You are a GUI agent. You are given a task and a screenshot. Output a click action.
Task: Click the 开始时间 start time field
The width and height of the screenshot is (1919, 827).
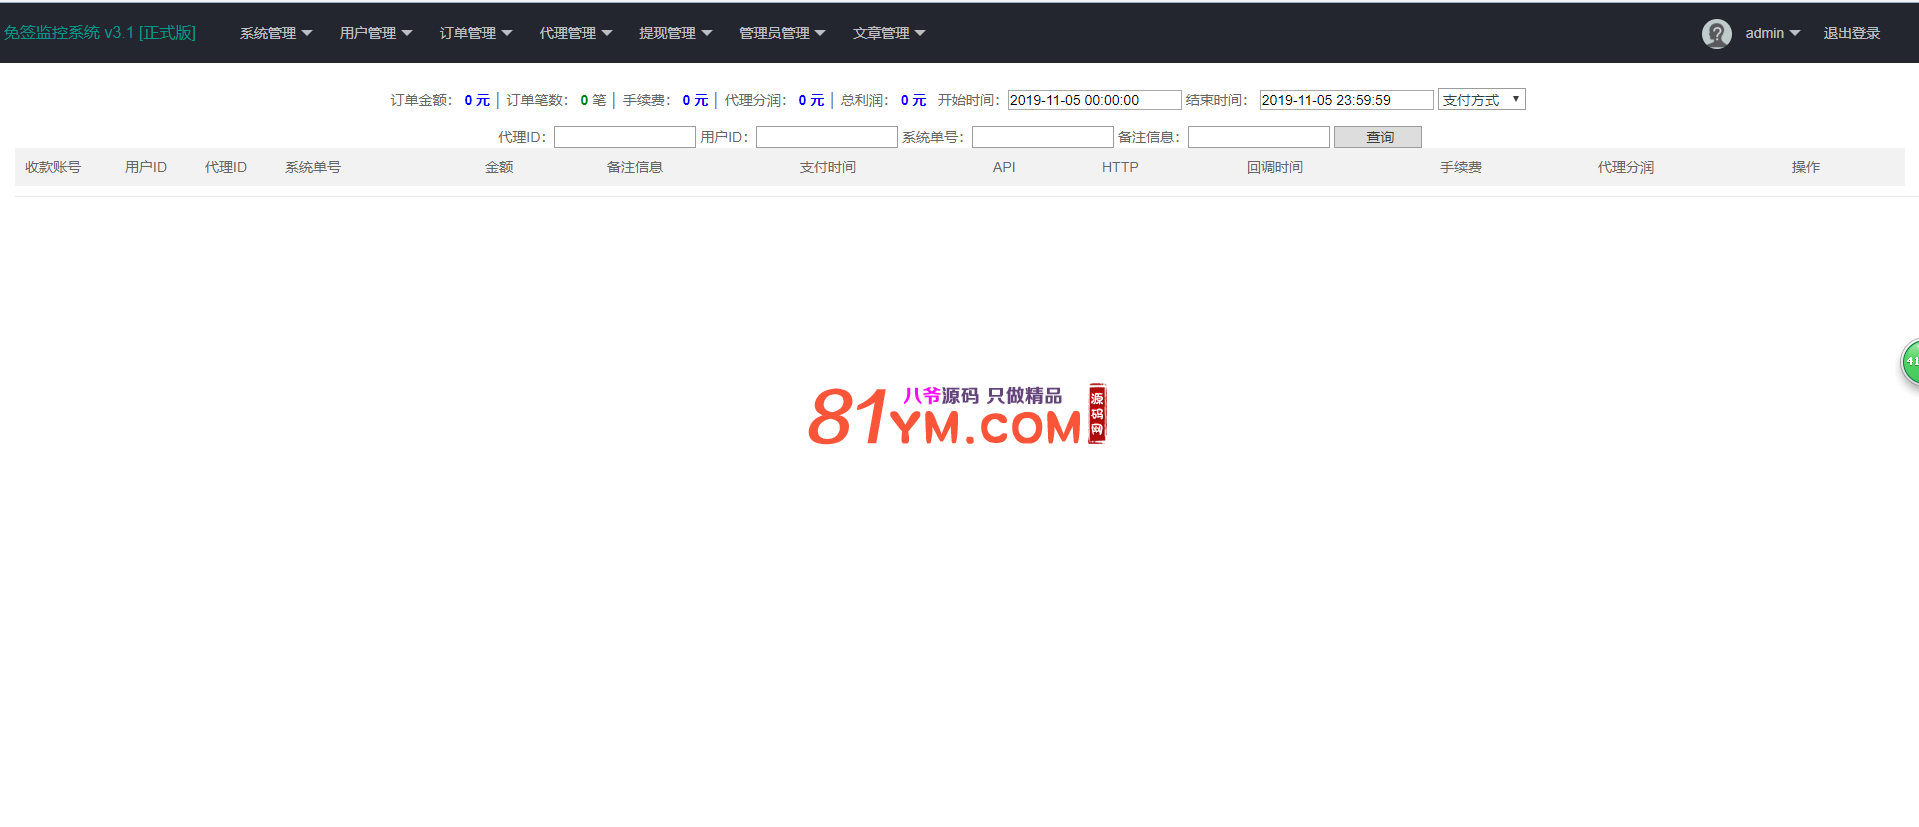click(1094, 100)
